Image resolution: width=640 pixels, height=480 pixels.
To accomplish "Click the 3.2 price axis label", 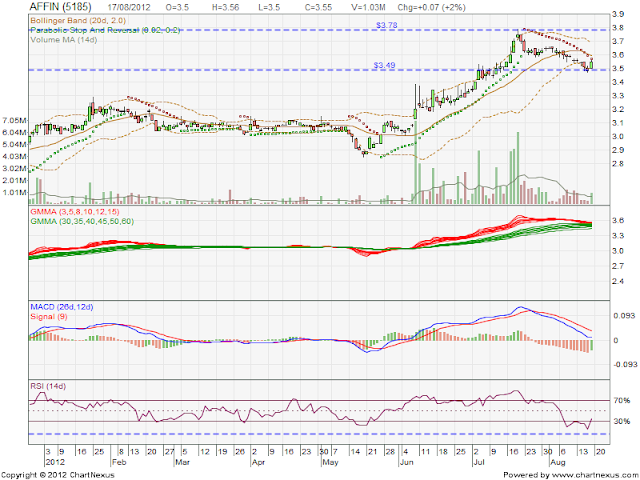I will [618, 109].
